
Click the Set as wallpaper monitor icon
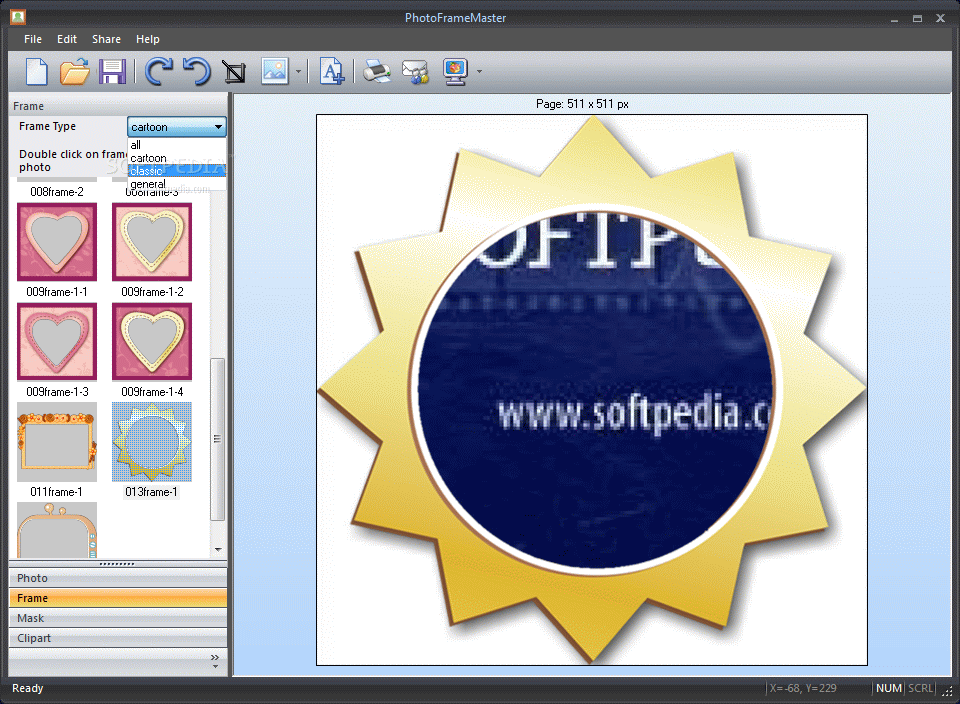pyautogui.click(x=456, y=72)
